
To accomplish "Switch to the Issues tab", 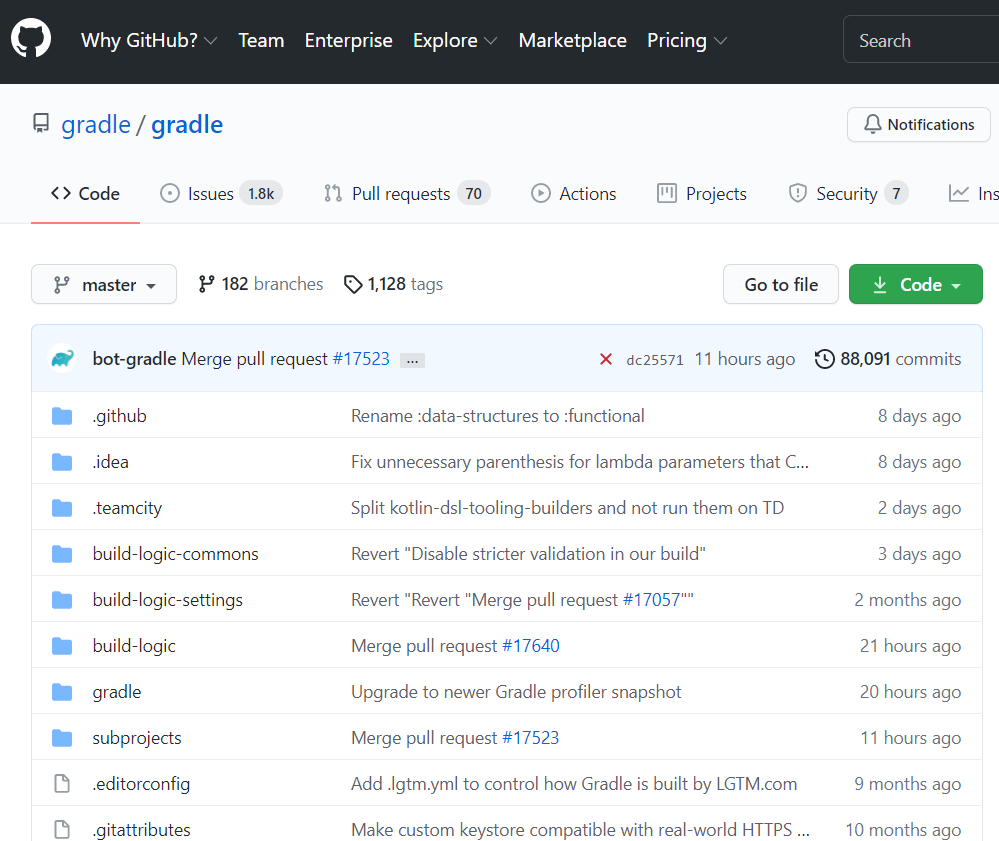I will point(221,194).
